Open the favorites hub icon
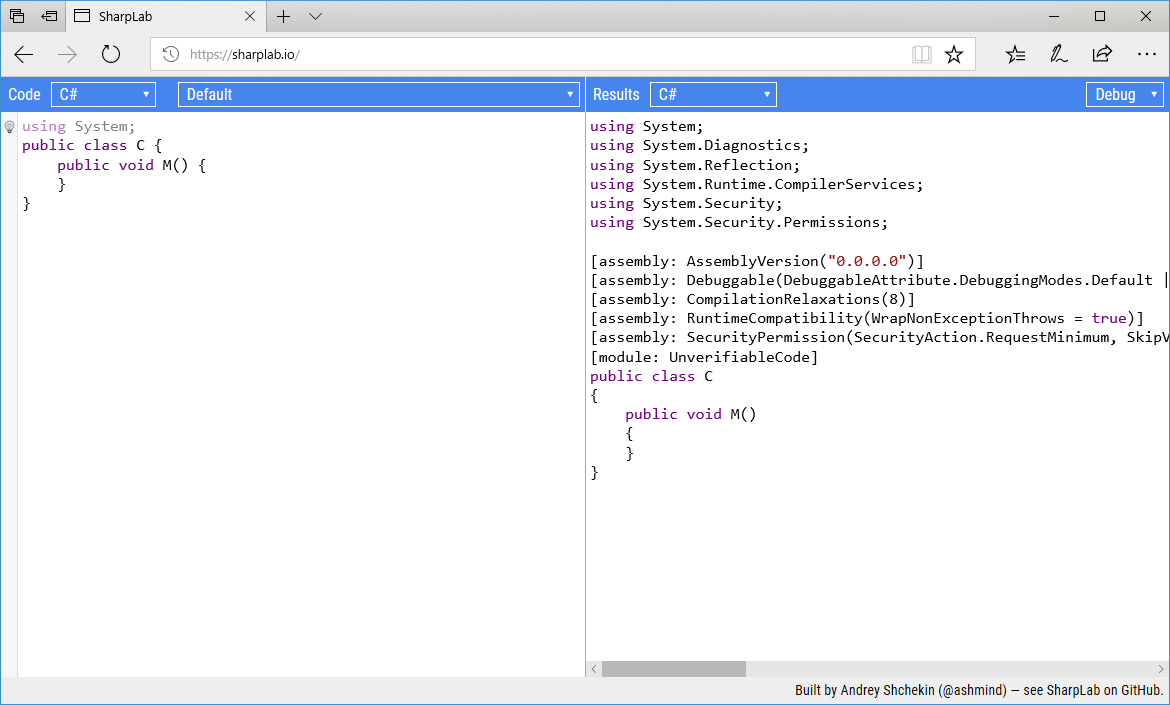Viewport: 1170px width, 705px height. coord(1015,54)
